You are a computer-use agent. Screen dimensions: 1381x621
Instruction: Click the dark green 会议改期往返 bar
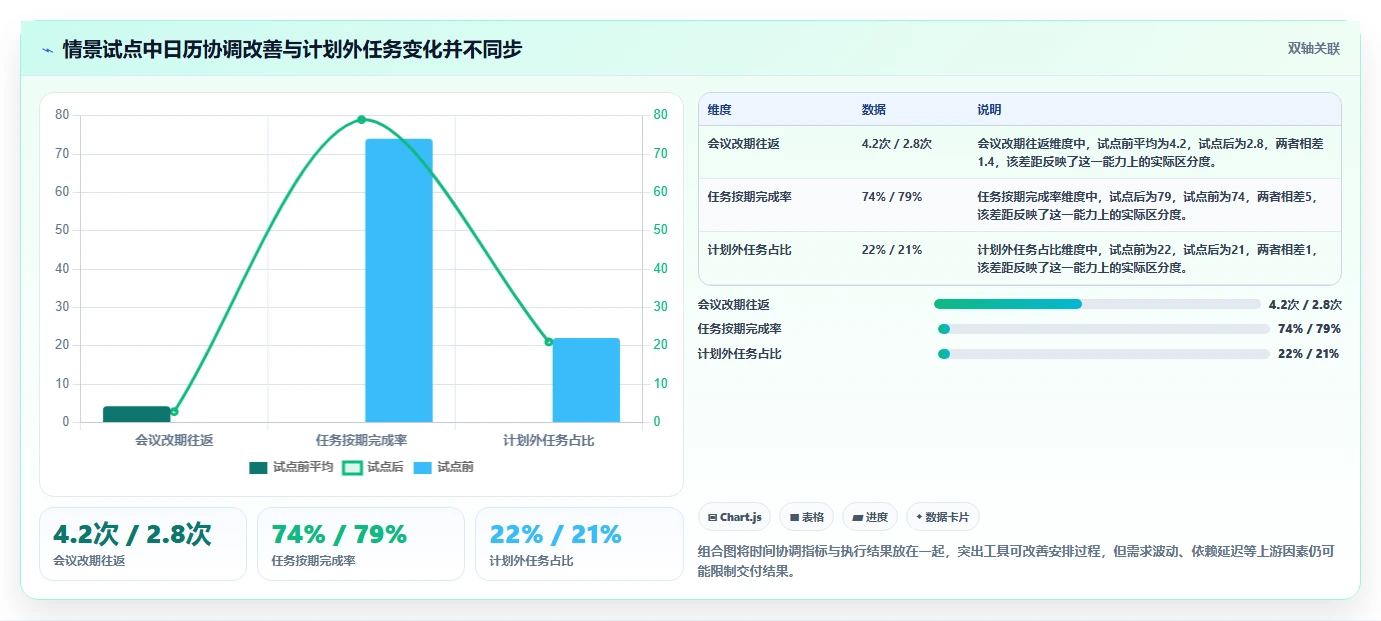[137, 414]
